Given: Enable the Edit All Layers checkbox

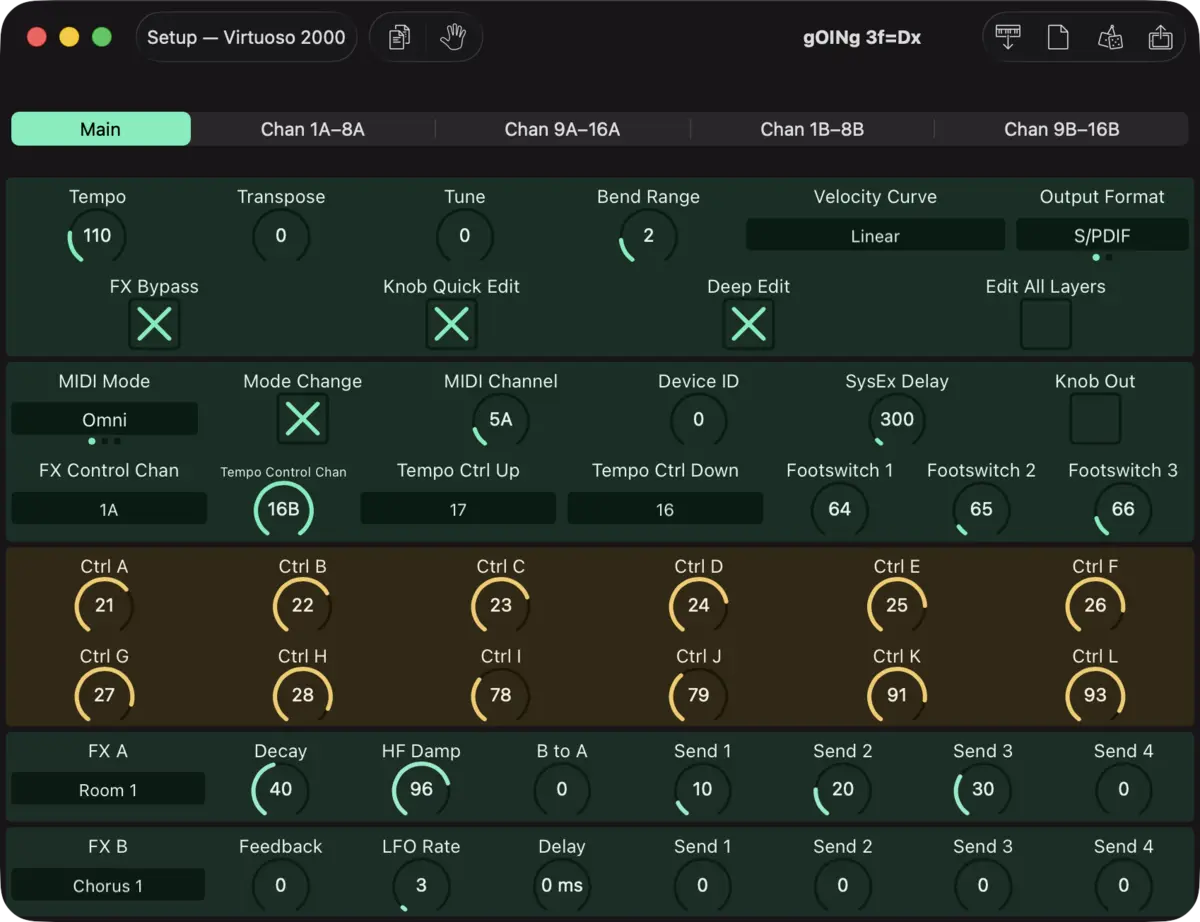Looking at the screenshot, I should 1046,324.
